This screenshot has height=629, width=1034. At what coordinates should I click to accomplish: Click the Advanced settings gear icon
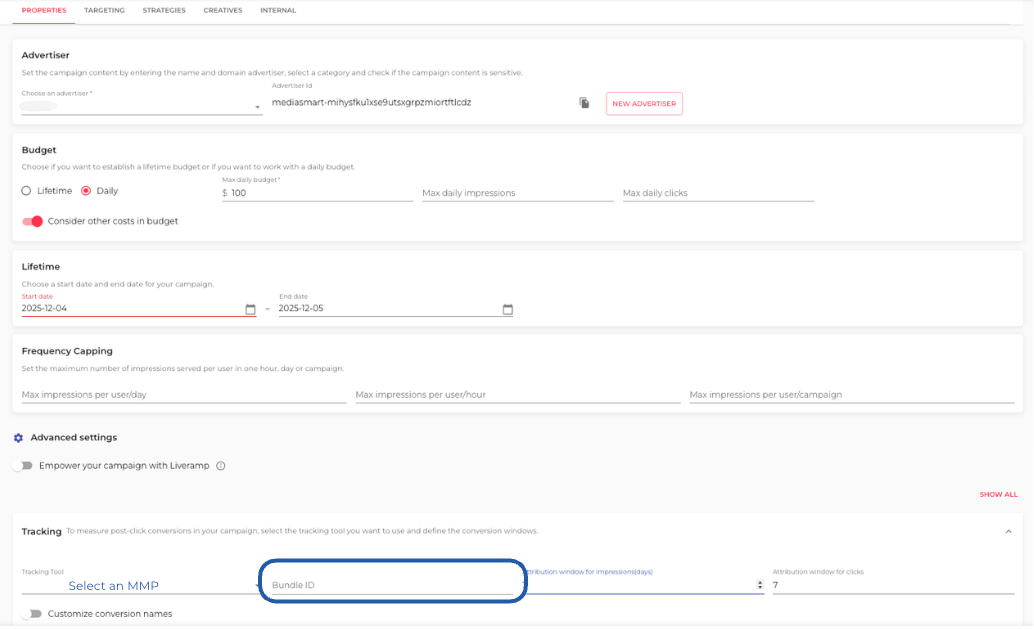[x=18, y=438]
